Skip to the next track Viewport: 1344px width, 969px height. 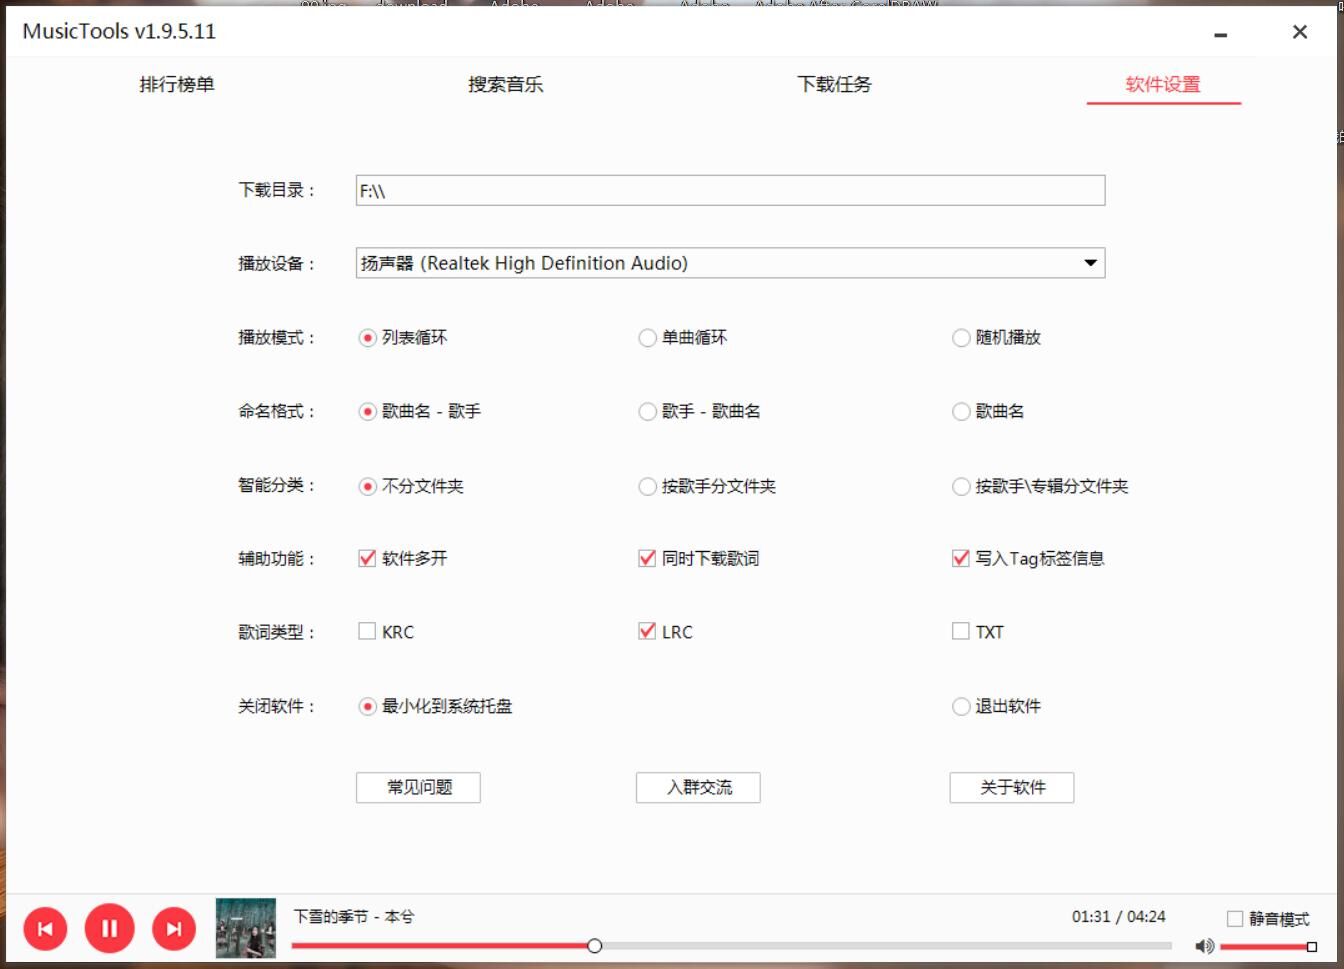174,929
